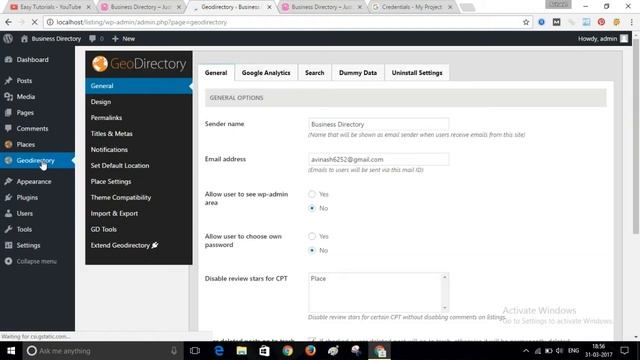The width and height of the screenshot is (640, 360).
Task: Click the red Pinterest extension icon
Action: pos(601,22)
